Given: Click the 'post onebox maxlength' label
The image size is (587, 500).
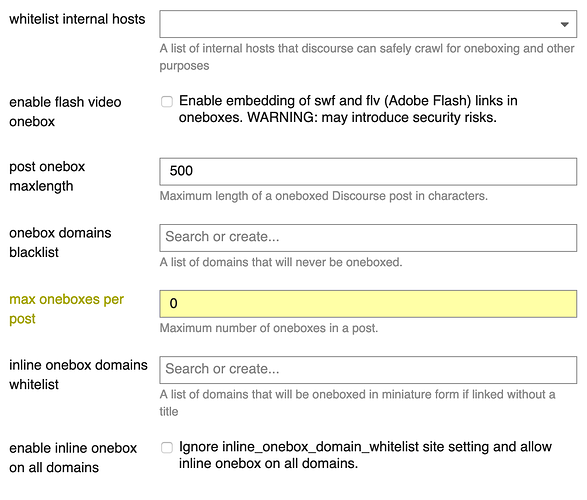Looking at the screenshot, I should 47,176.
